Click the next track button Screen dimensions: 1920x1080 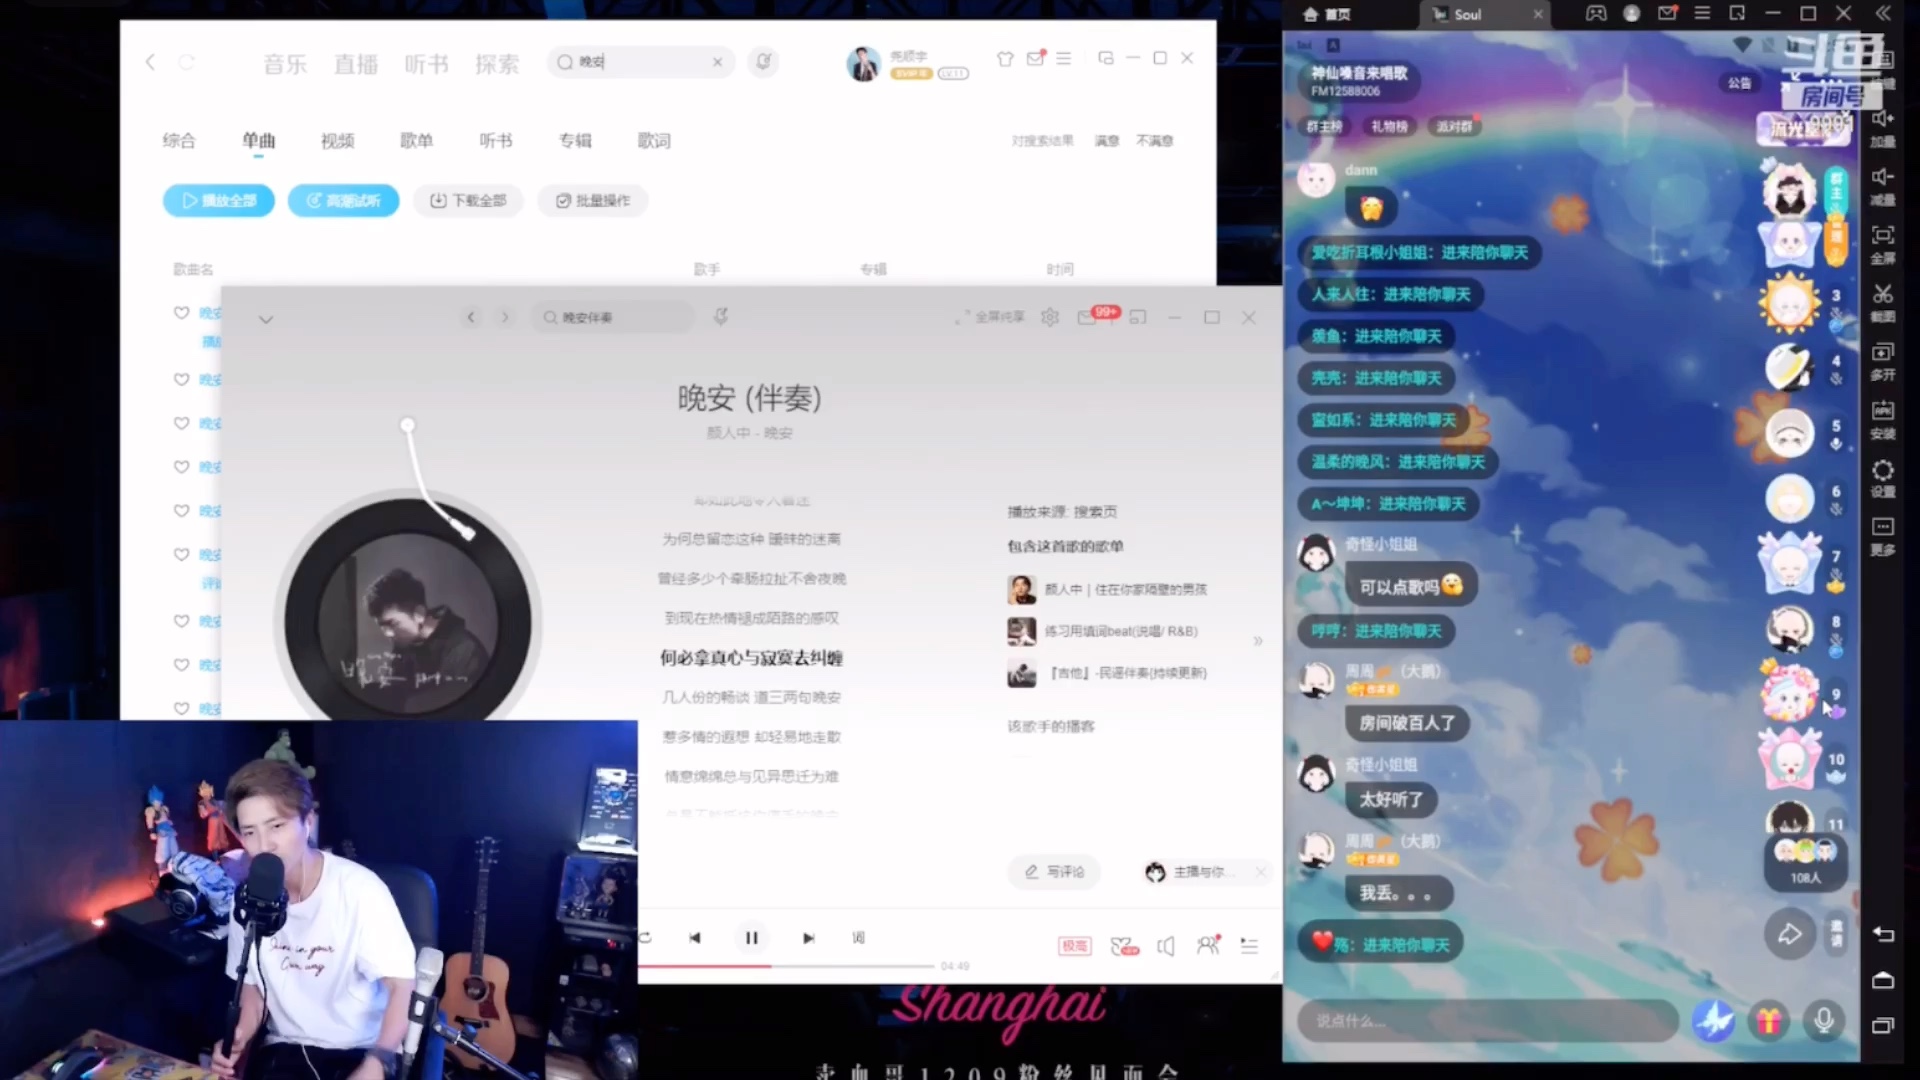[808, 938]
